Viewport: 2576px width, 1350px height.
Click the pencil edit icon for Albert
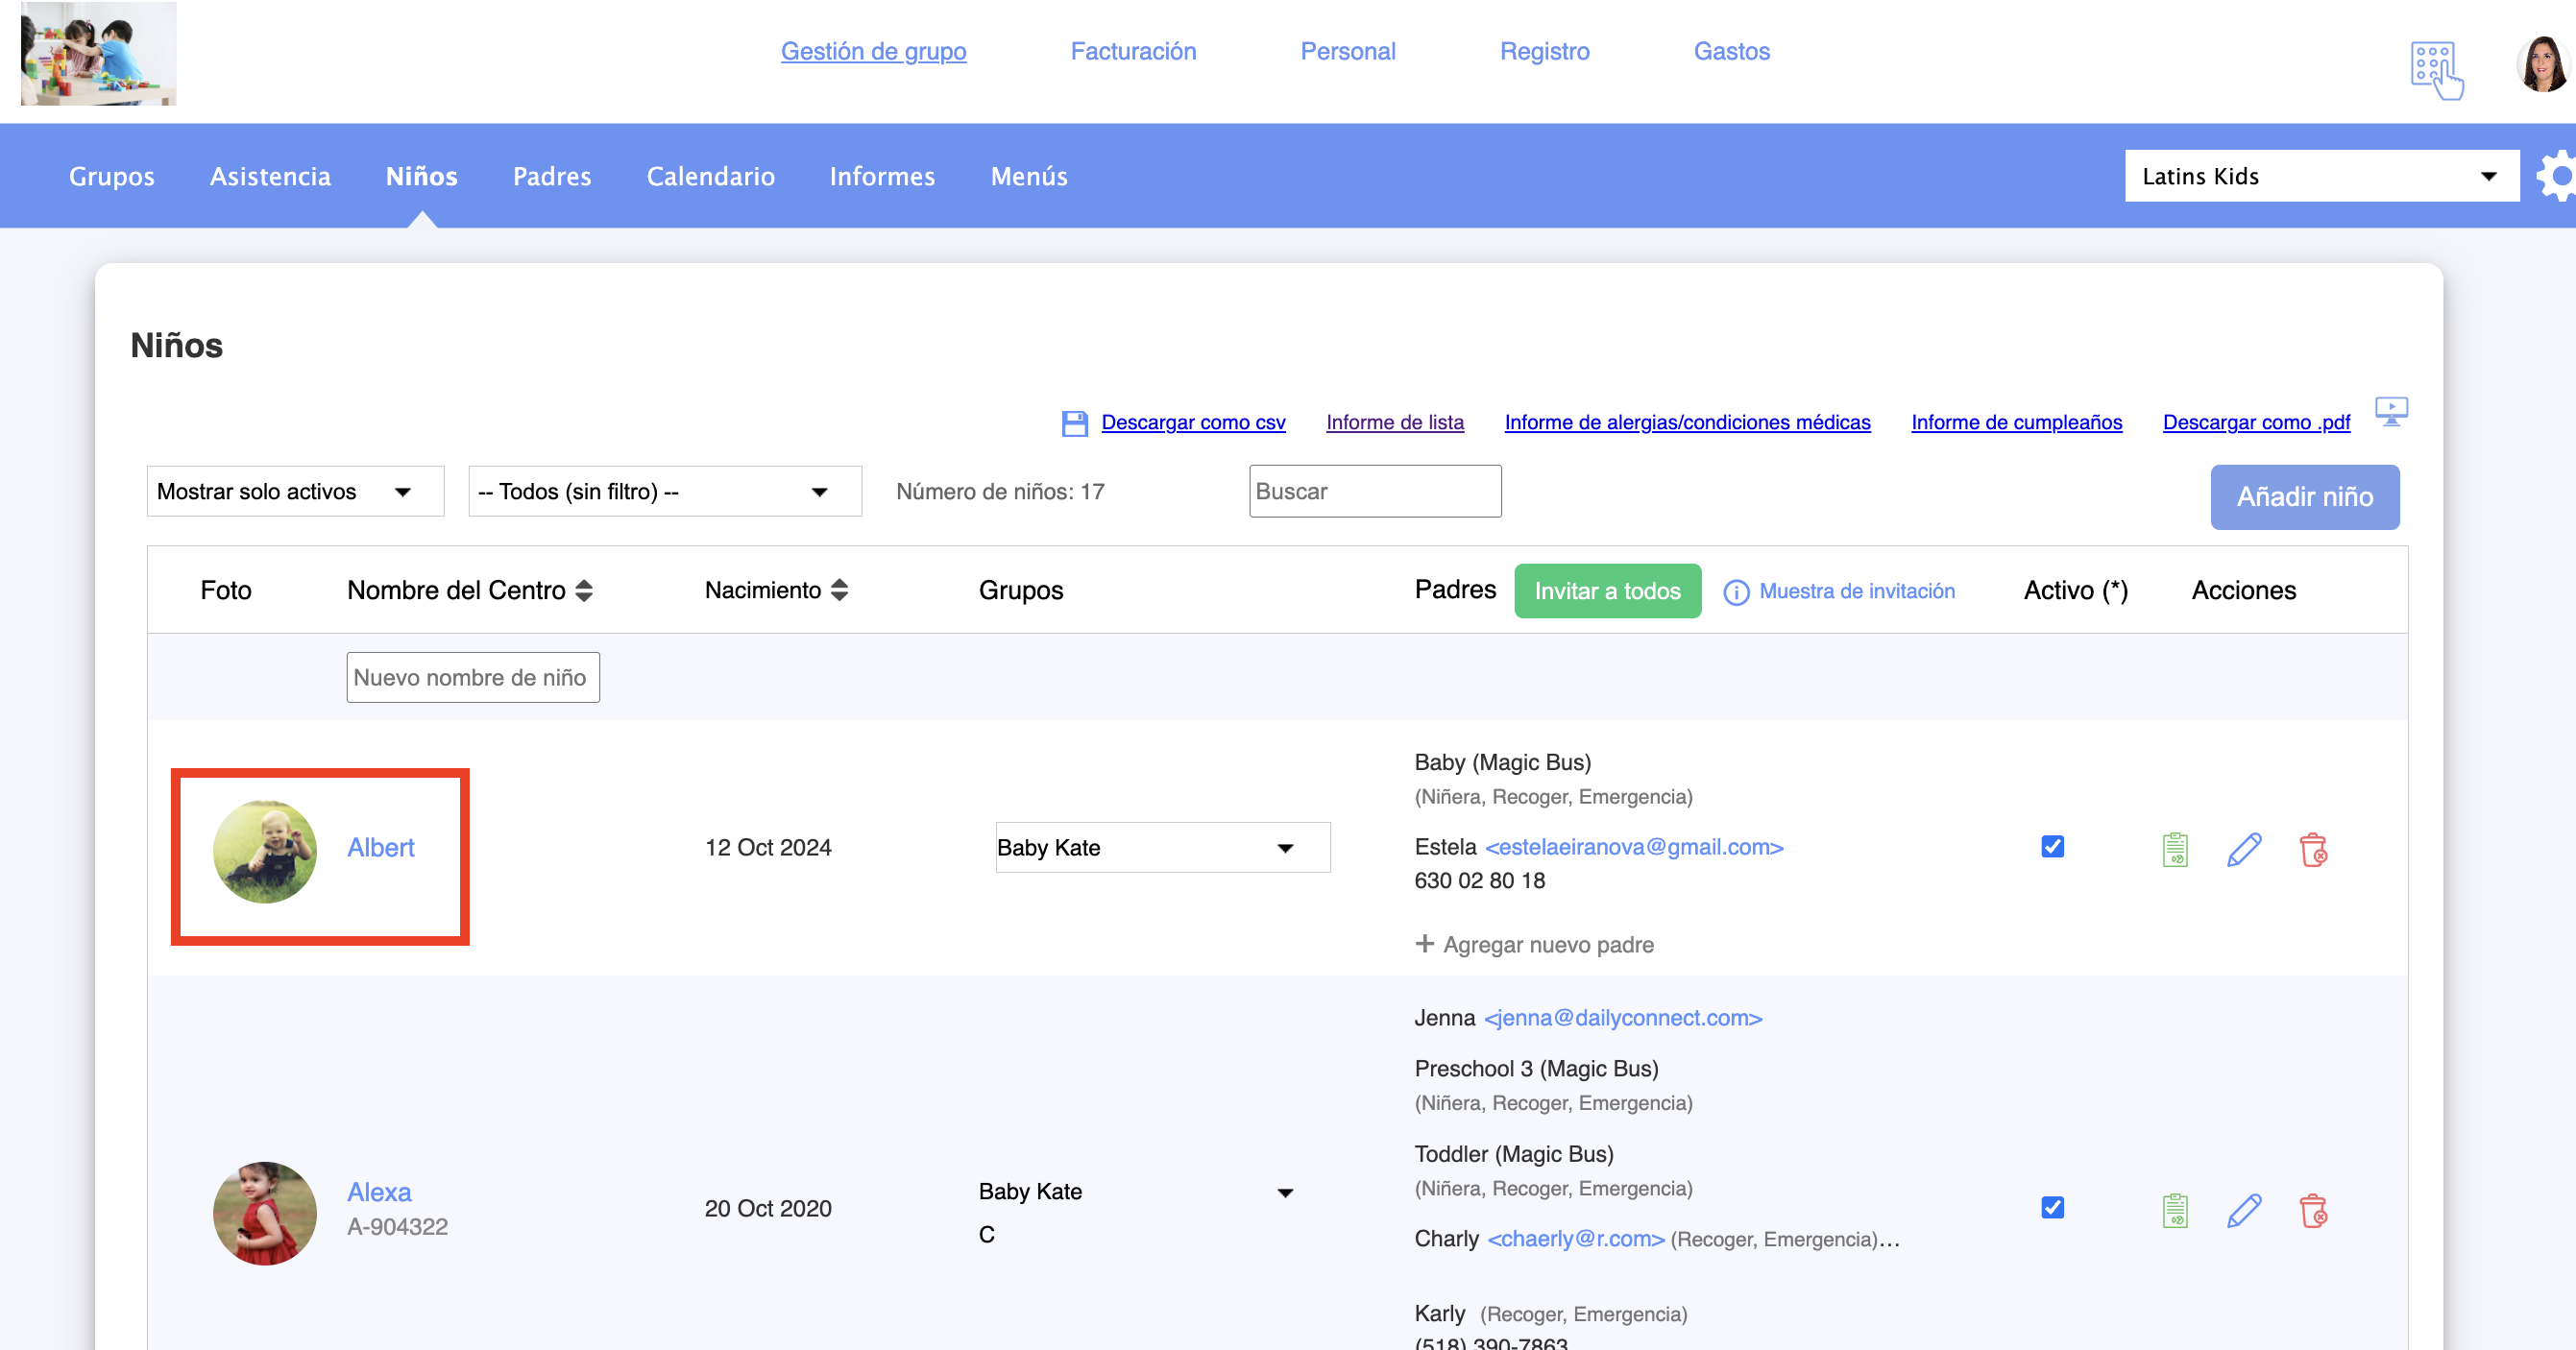(2243, 849)
